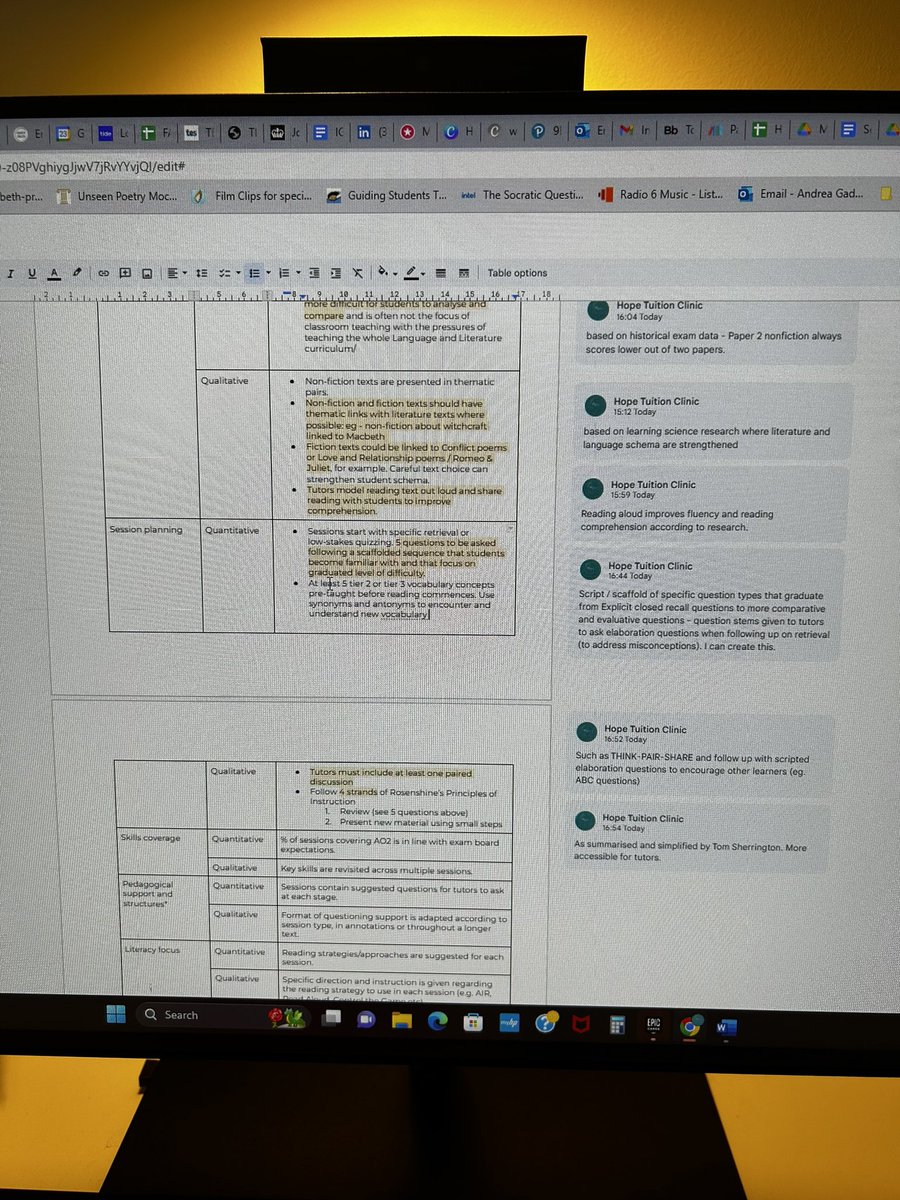Viewport: 900px width, 1200px height.
Task: Click the border dash style icon
Action: (463, 272)
